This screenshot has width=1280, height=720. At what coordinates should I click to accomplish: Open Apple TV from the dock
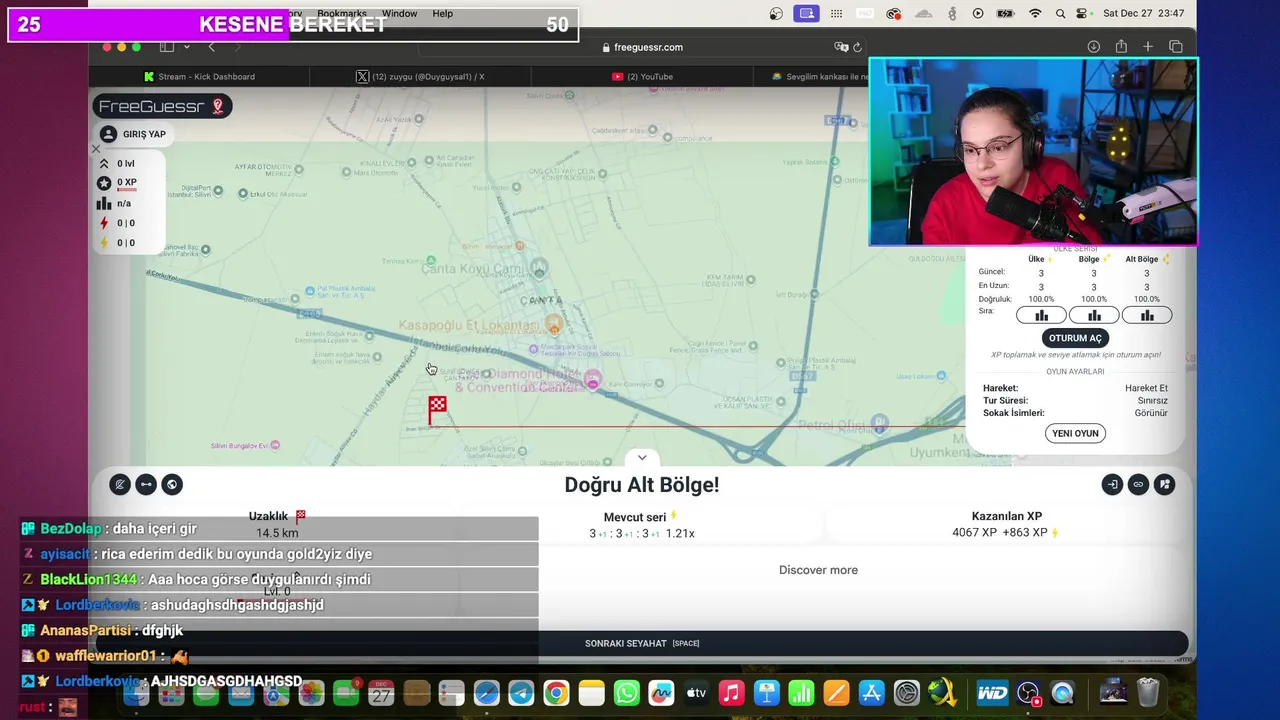coord(696,693)
